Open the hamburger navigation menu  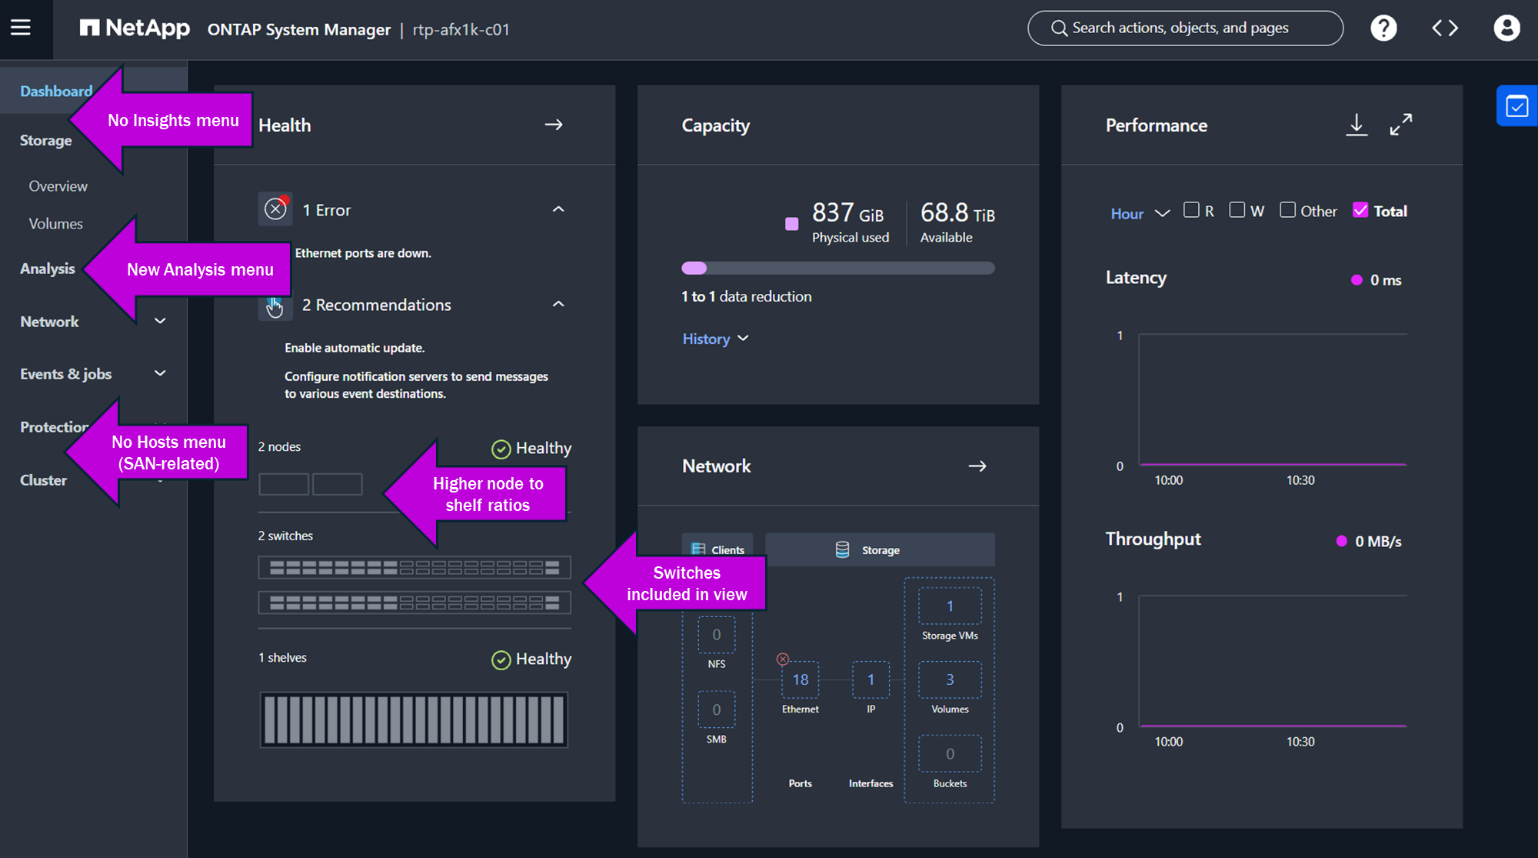tap(21, 28)
